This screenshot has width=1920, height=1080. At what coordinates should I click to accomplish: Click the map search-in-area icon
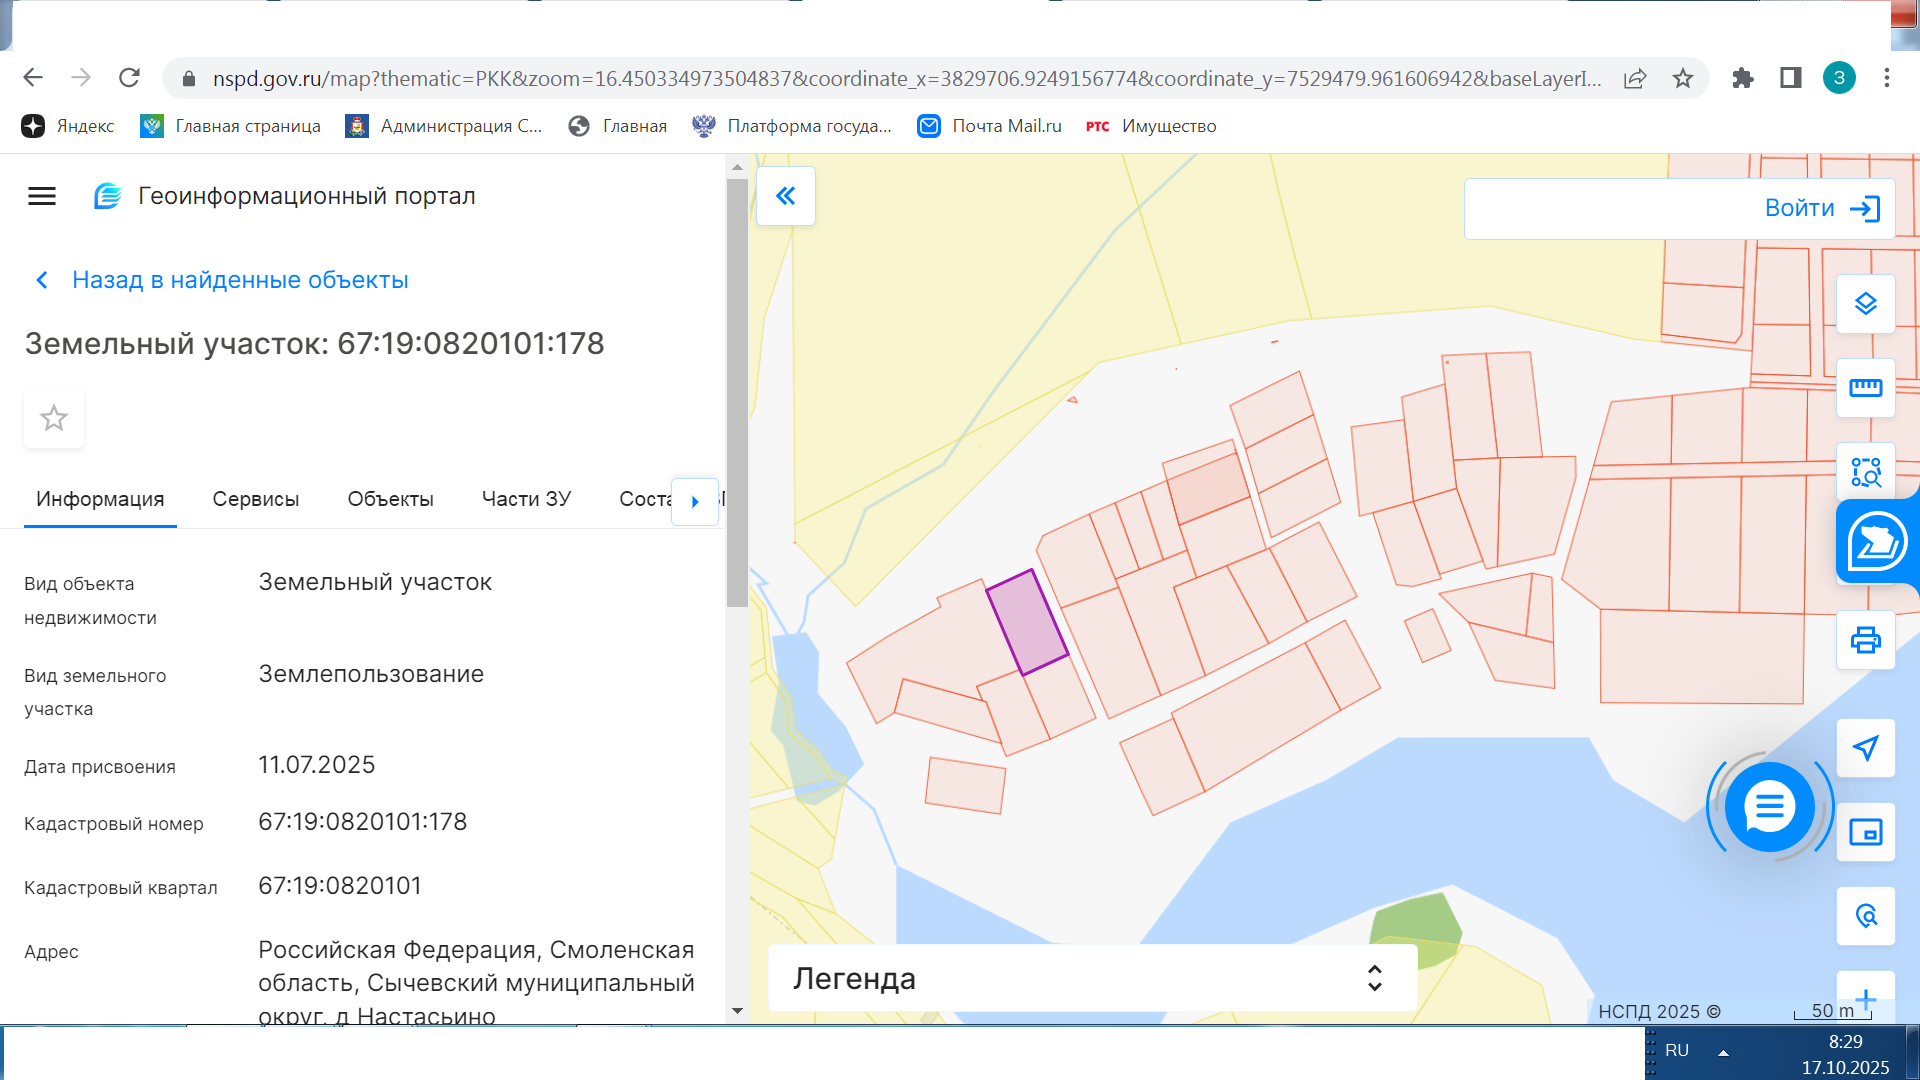click(x=1865, y=916)
